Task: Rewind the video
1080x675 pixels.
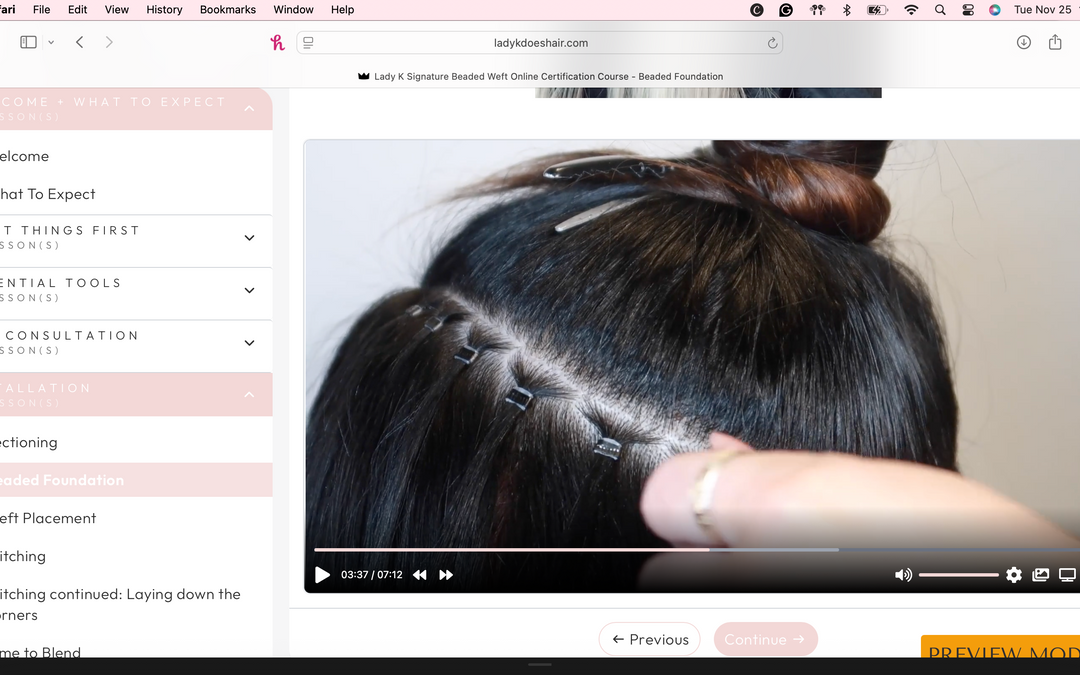Action: (x=420, y=575)
